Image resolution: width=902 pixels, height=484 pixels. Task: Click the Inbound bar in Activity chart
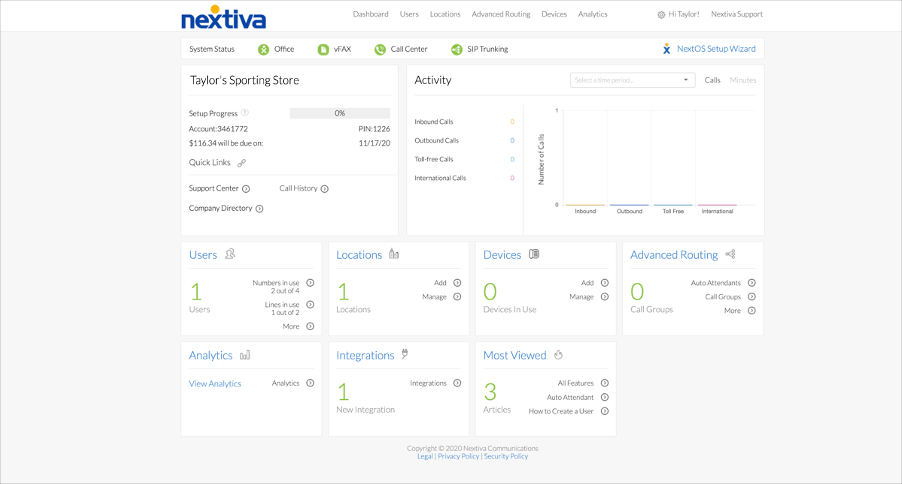pyautogui.click(x=585, y=205)
